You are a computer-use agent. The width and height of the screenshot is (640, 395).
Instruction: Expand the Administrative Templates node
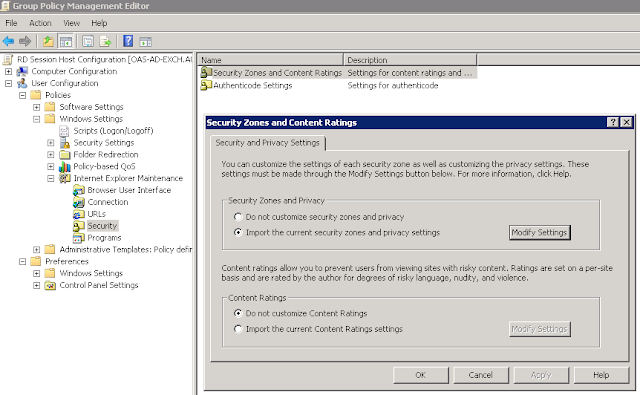click(x=36, y=249)
